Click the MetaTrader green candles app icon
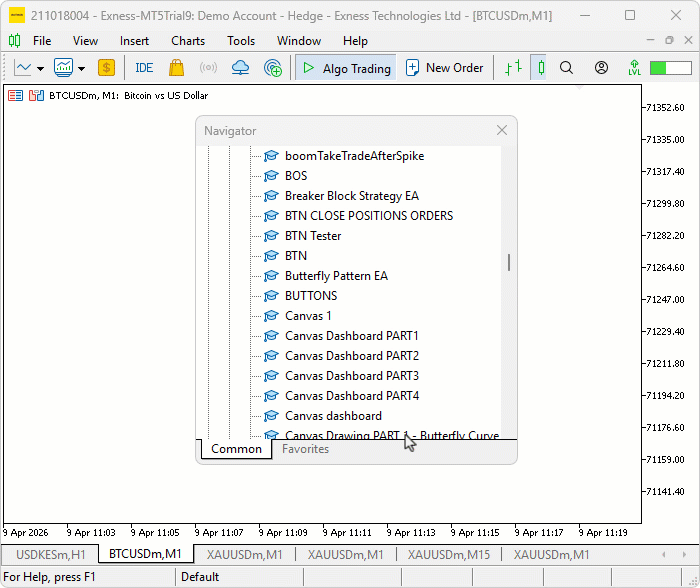700x588 pixels. pyautogui.click(x=14, y=41)
